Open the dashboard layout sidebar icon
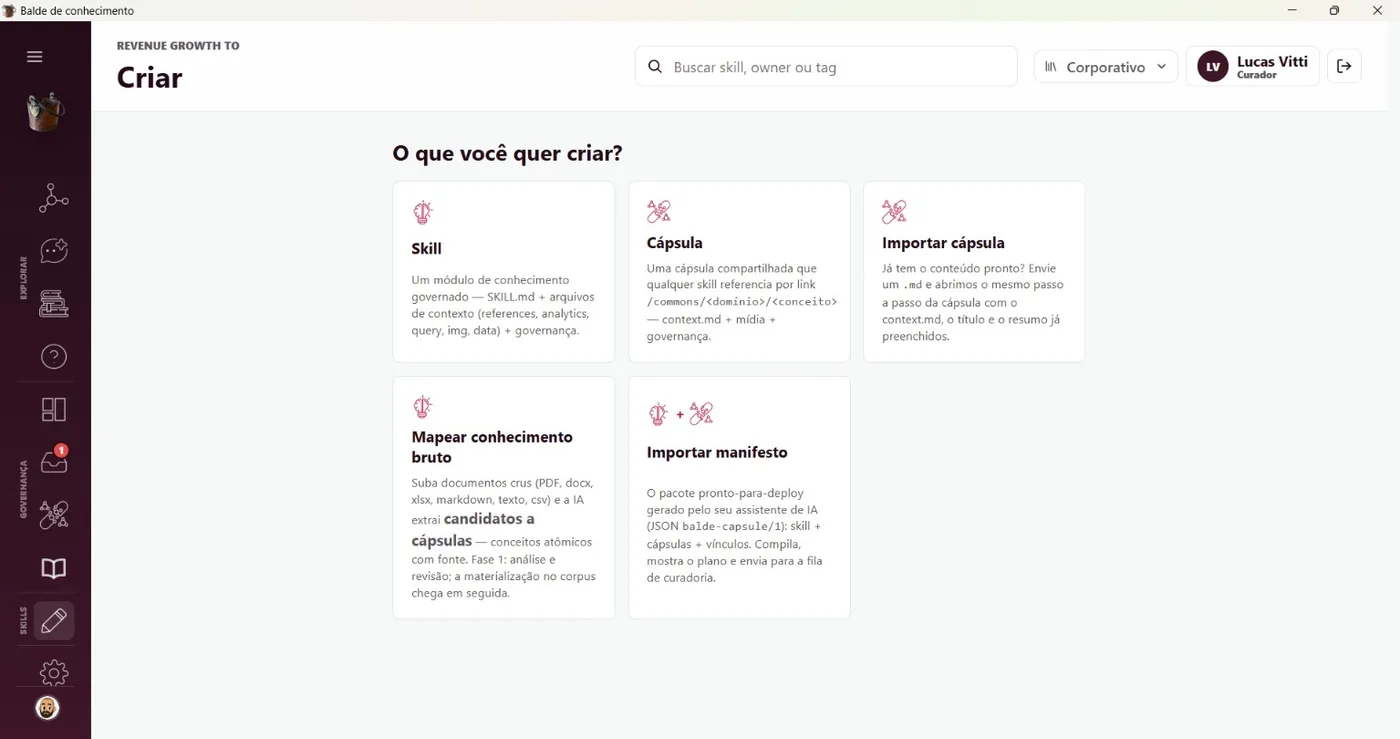1400x739 pixels. pyautogui.click(x=53, y=409)
